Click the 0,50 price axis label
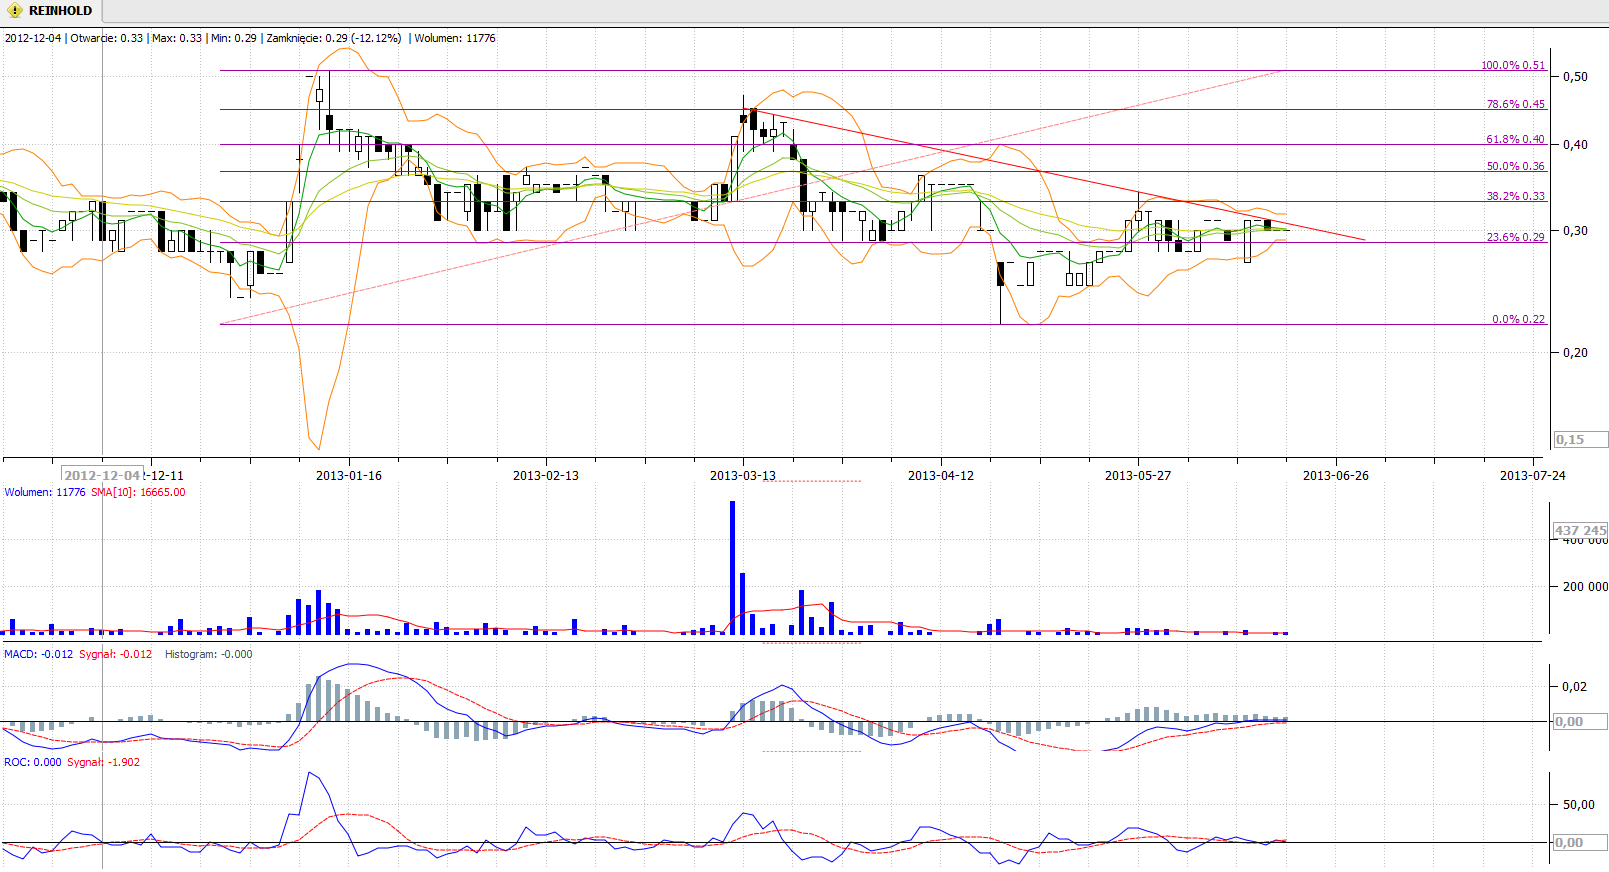The width and height of the screenshot is (1609, 872). click(1575, 76)
